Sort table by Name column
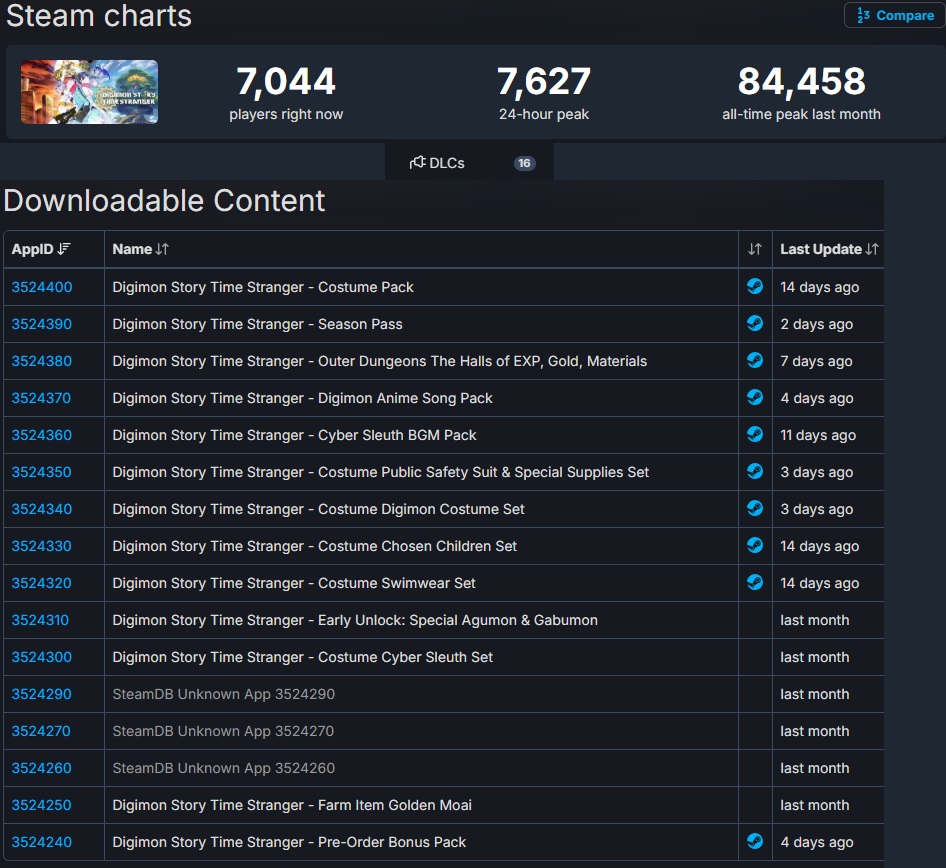The image size is (946, 868). pos(141,249)
